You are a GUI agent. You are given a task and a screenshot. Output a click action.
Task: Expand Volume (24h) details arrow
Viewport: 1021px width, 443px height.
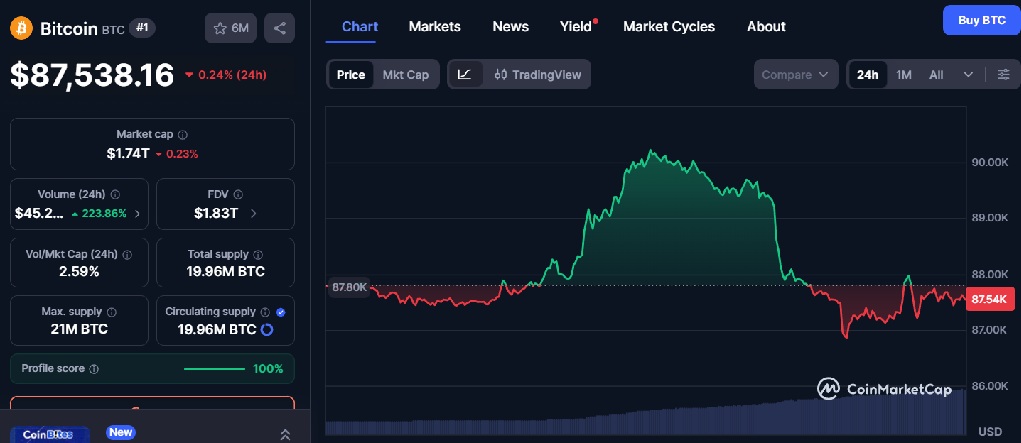[137, 213]
